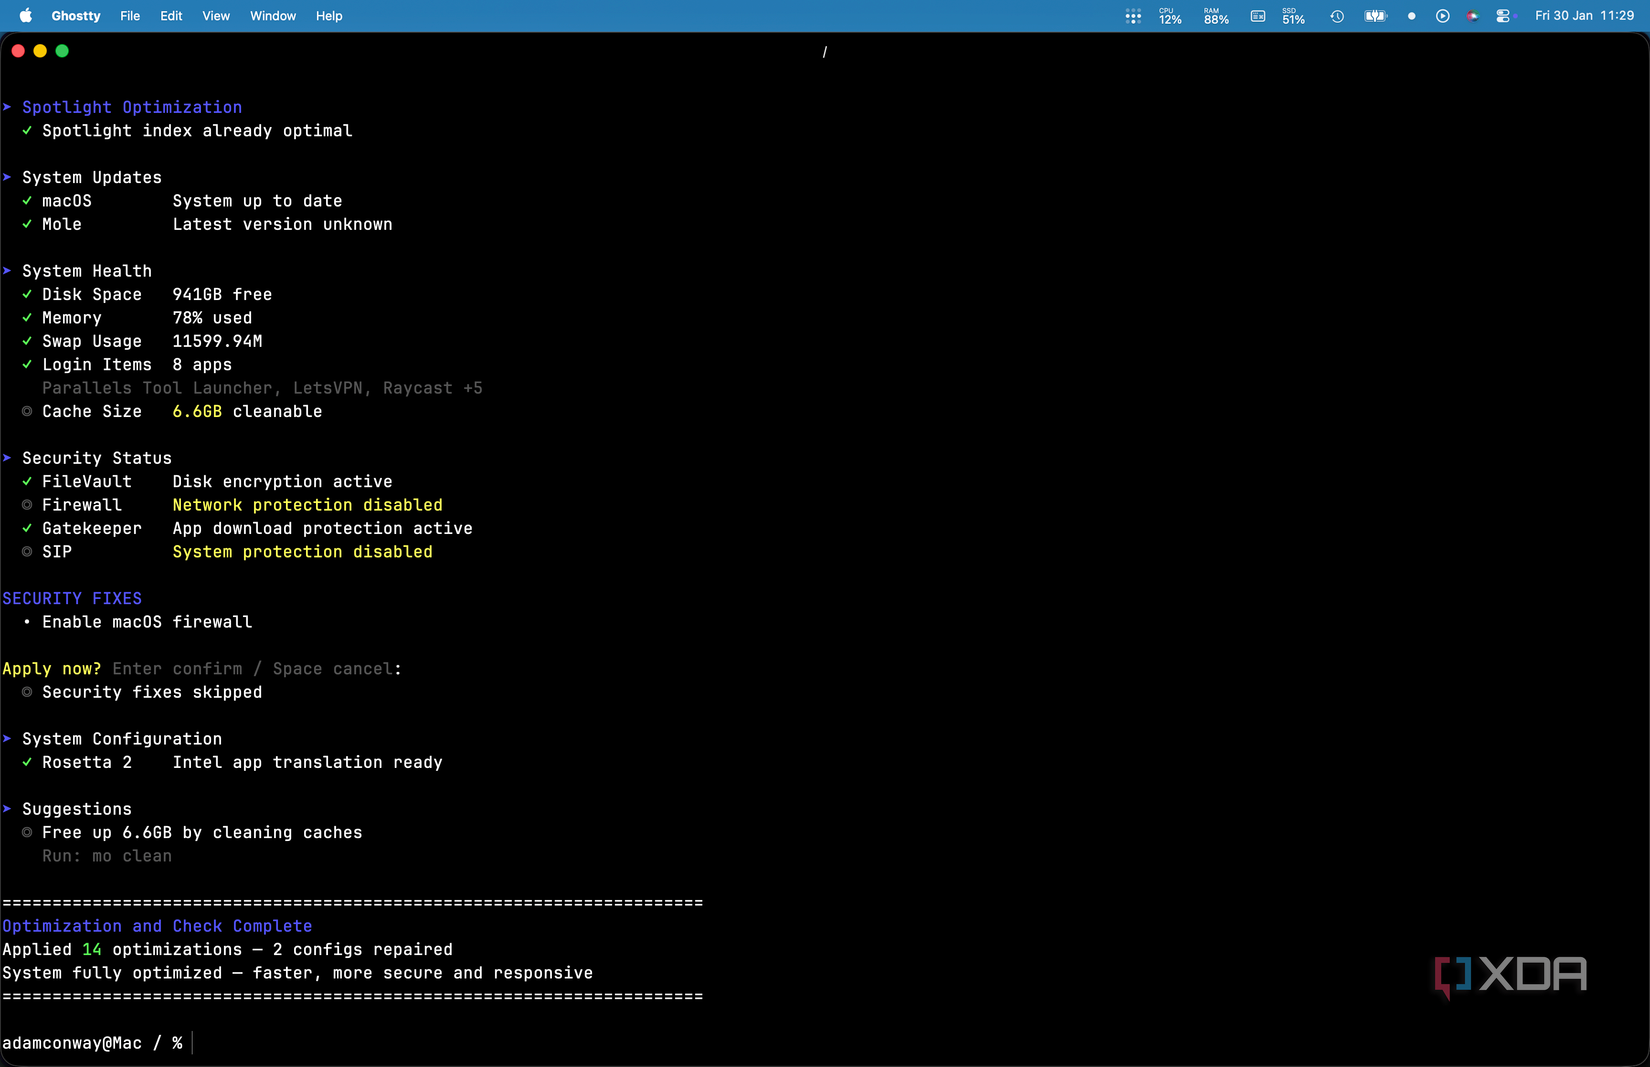The width and height of the screenshot is (1650, 1067).
Task: Click the play circle menu bar icon
Action: [1442, 16]
